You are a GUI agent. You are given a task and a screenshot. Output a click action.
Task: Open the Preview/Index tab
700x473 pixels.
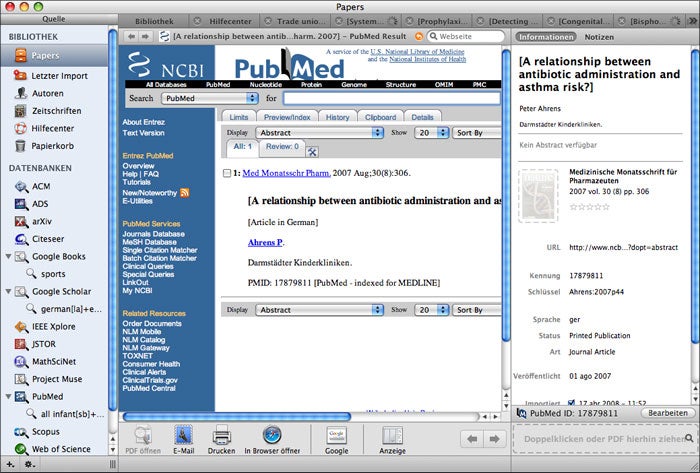tap(287, 117)
